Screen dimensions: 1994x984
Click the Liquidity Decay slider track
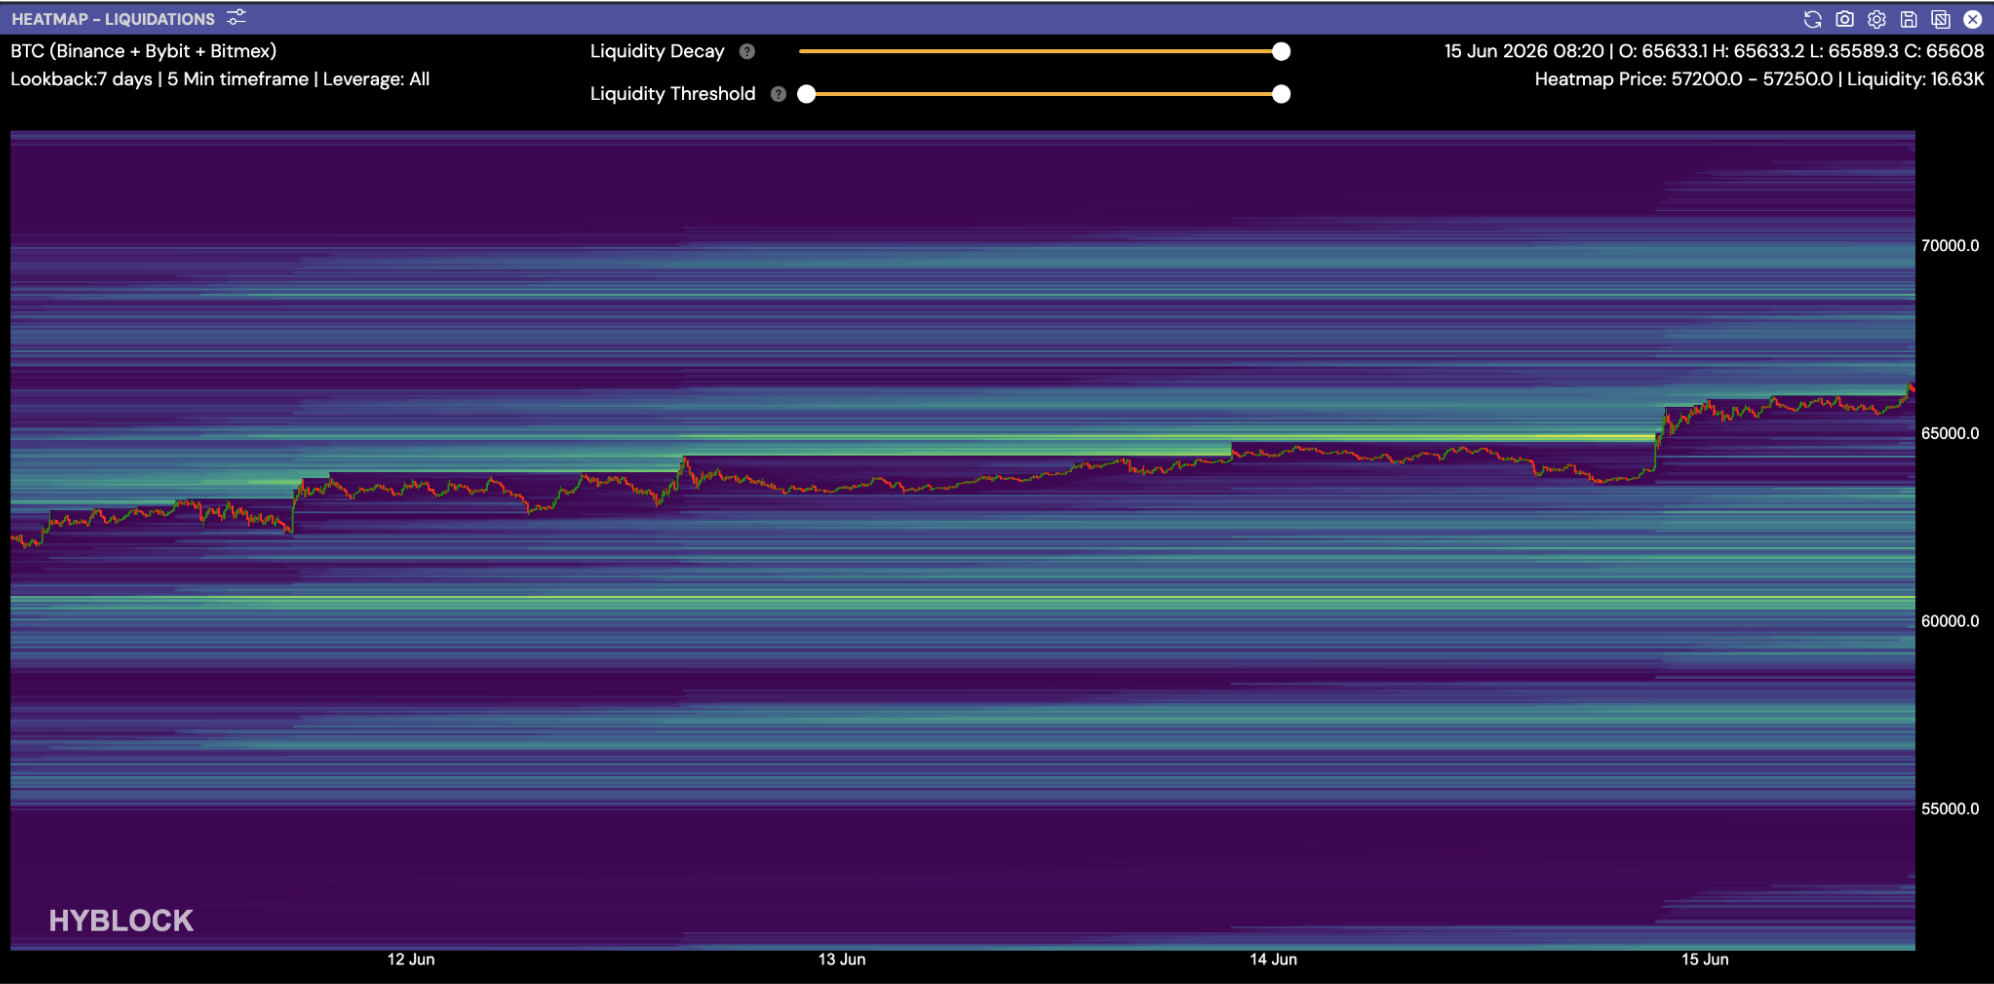tap(1040, 51)
